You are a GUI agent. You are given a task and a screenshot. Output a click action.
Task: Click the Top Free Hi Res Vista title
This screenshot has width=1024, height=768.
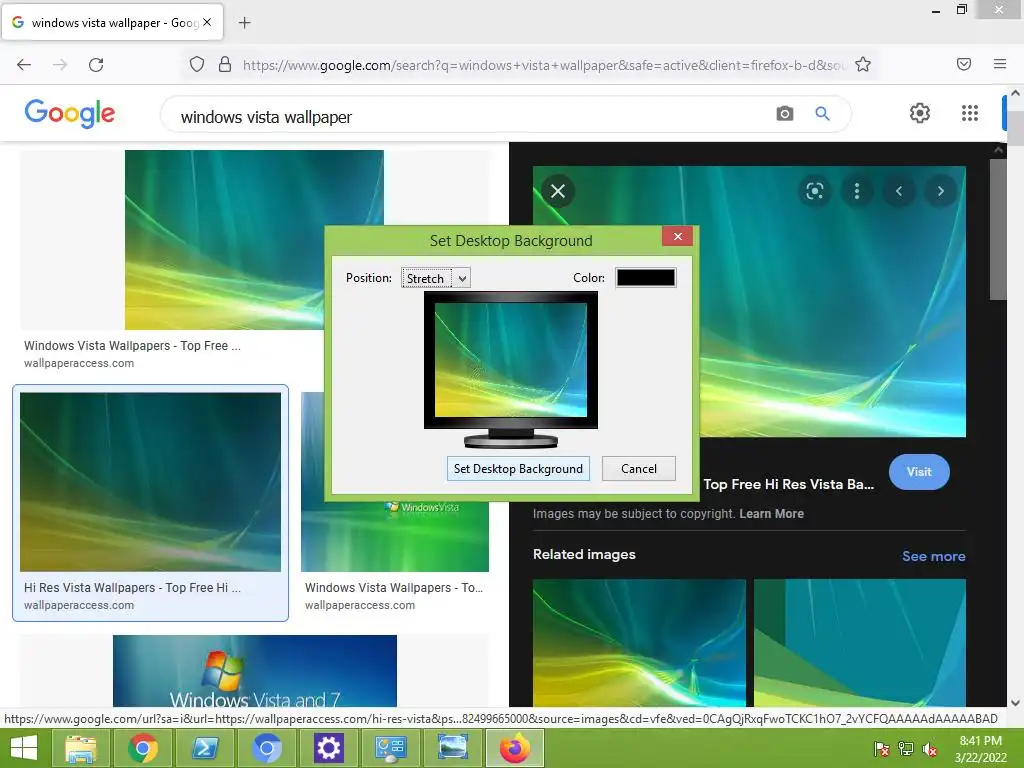[788, 485]
